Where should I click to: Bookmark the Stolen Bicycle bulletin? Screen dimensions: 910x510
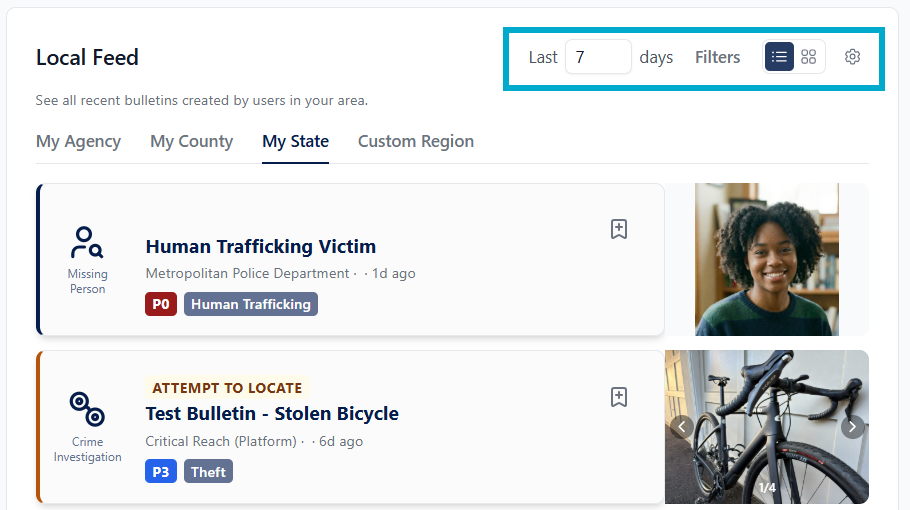pos(619,397)
